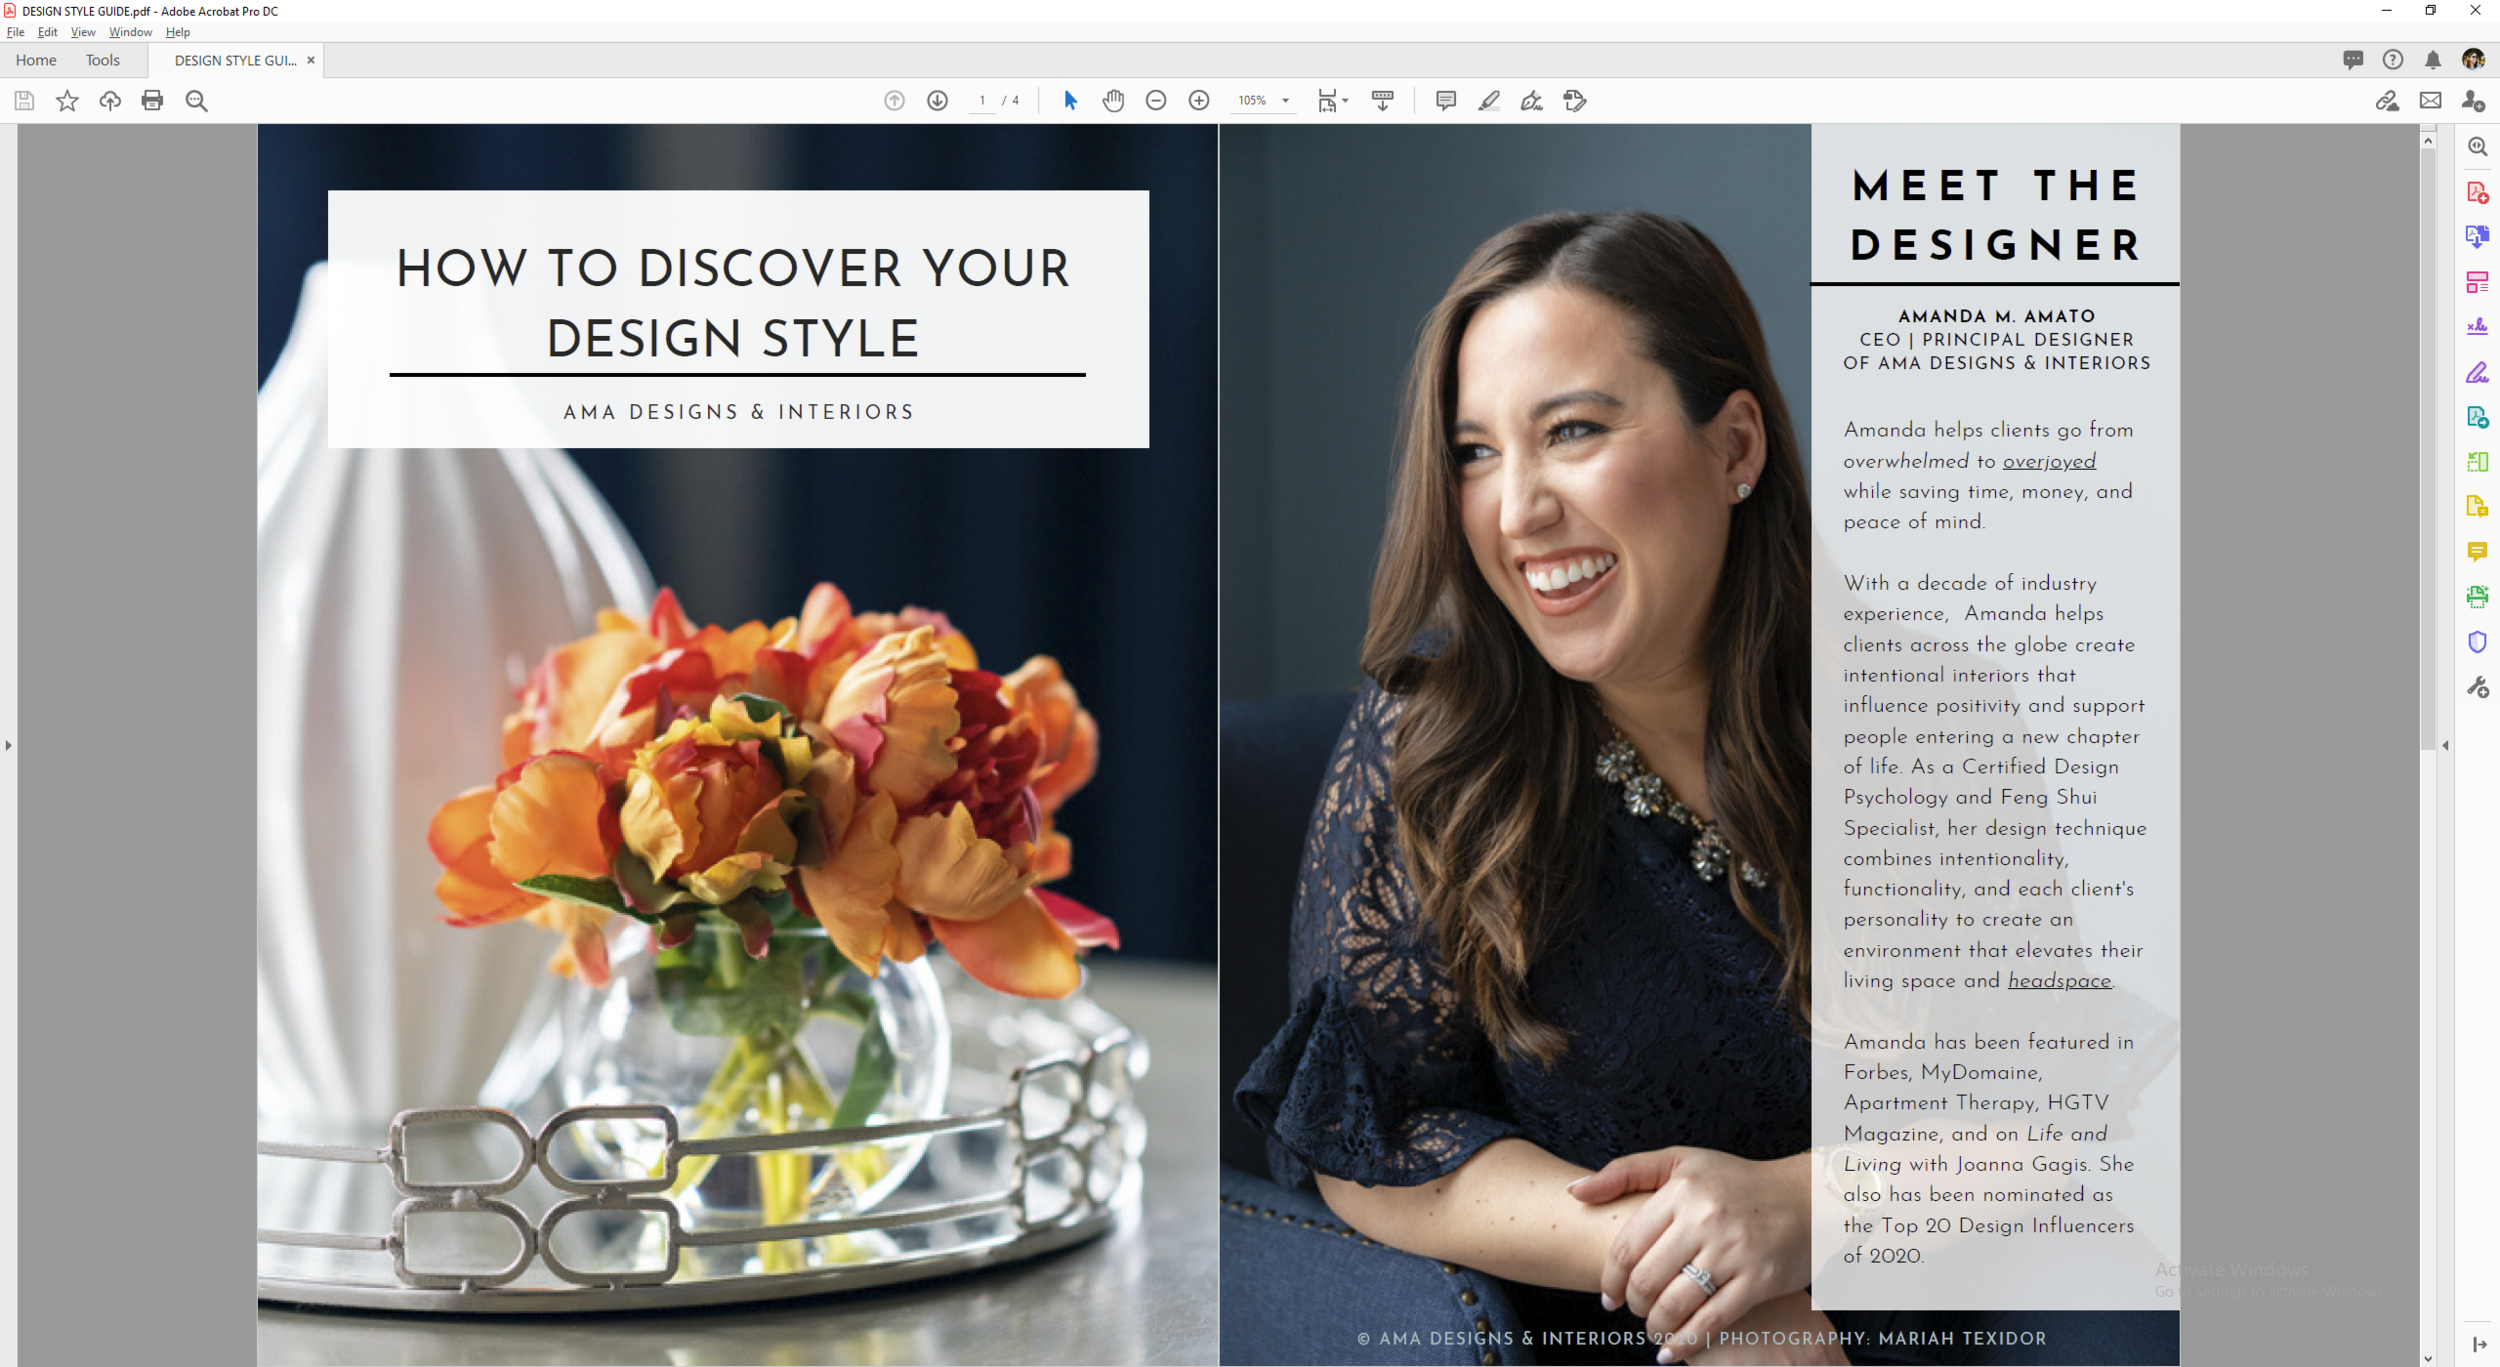Zoom in with the plus button
The image size is (2500, 1367).
pyautogui.click(x=1199, y=100)
